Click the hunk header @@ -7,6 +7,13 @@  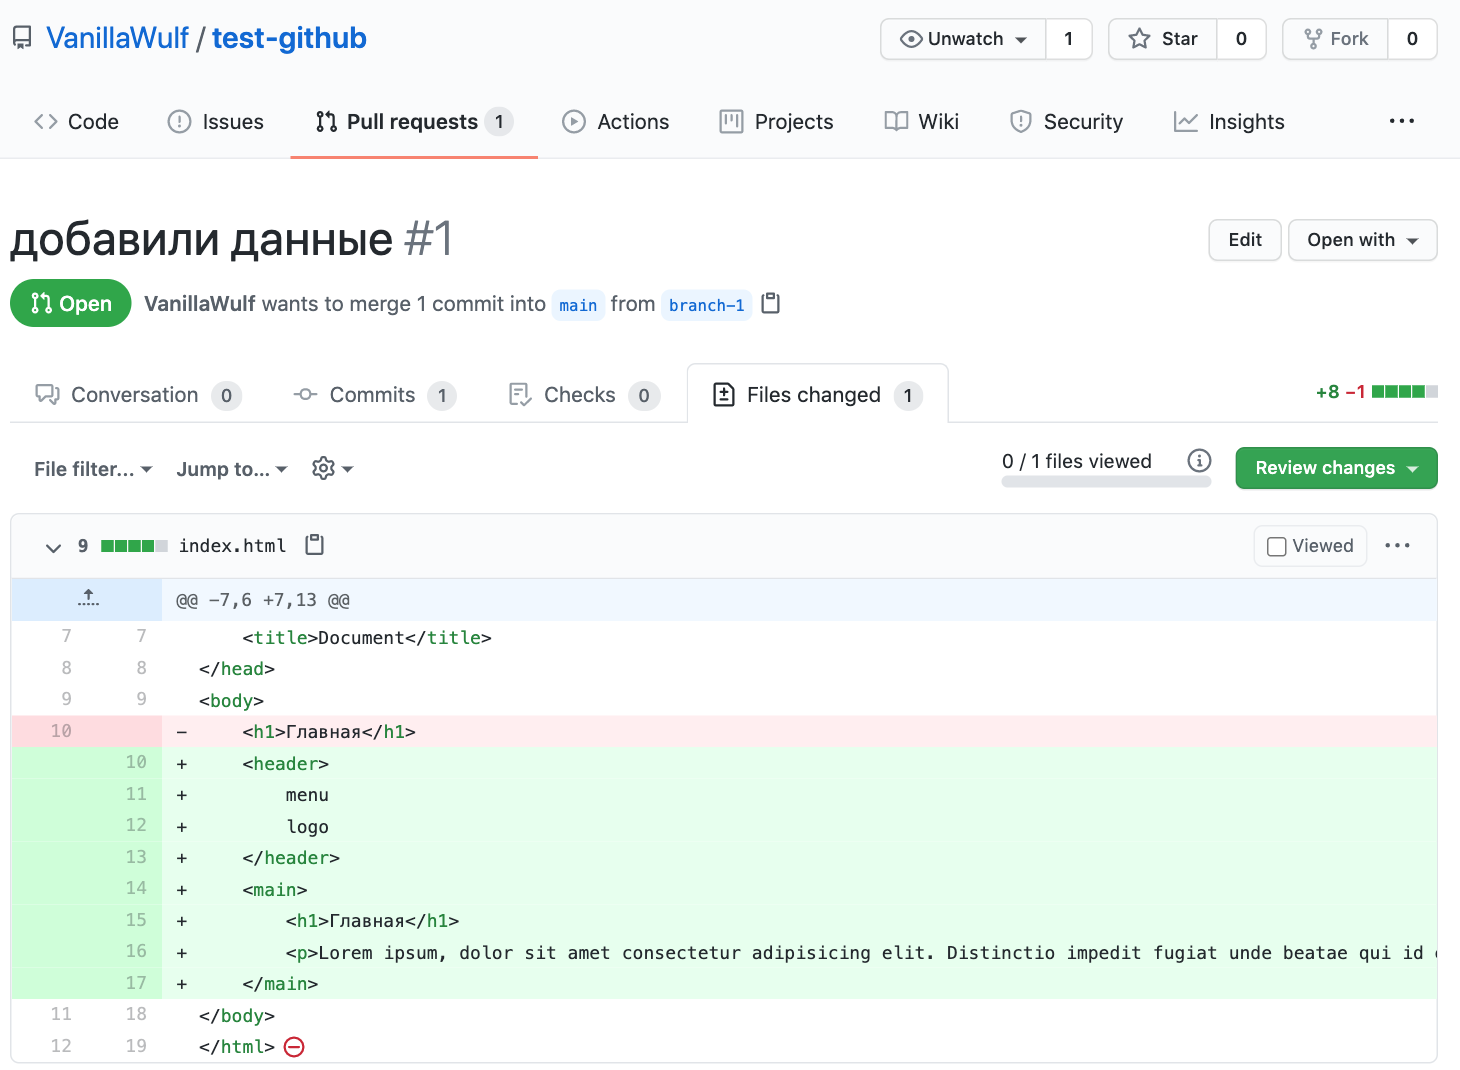pyautogui.click(x=263, y=600)
